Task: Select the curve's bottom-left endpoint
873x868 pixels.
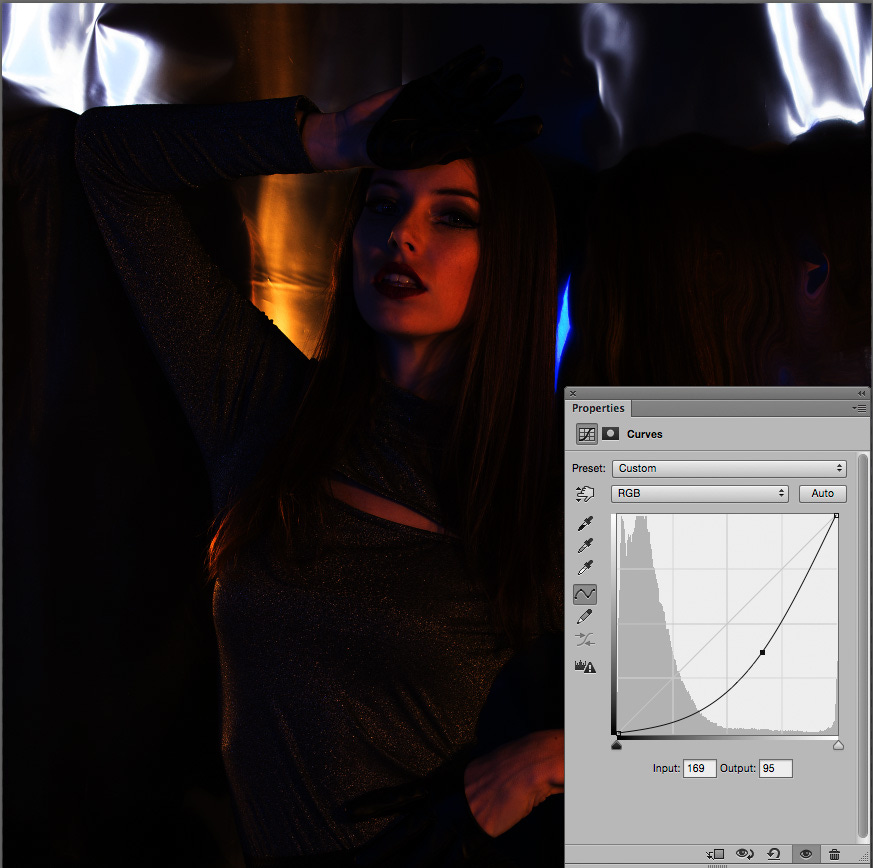Action: tap(618, 734)
